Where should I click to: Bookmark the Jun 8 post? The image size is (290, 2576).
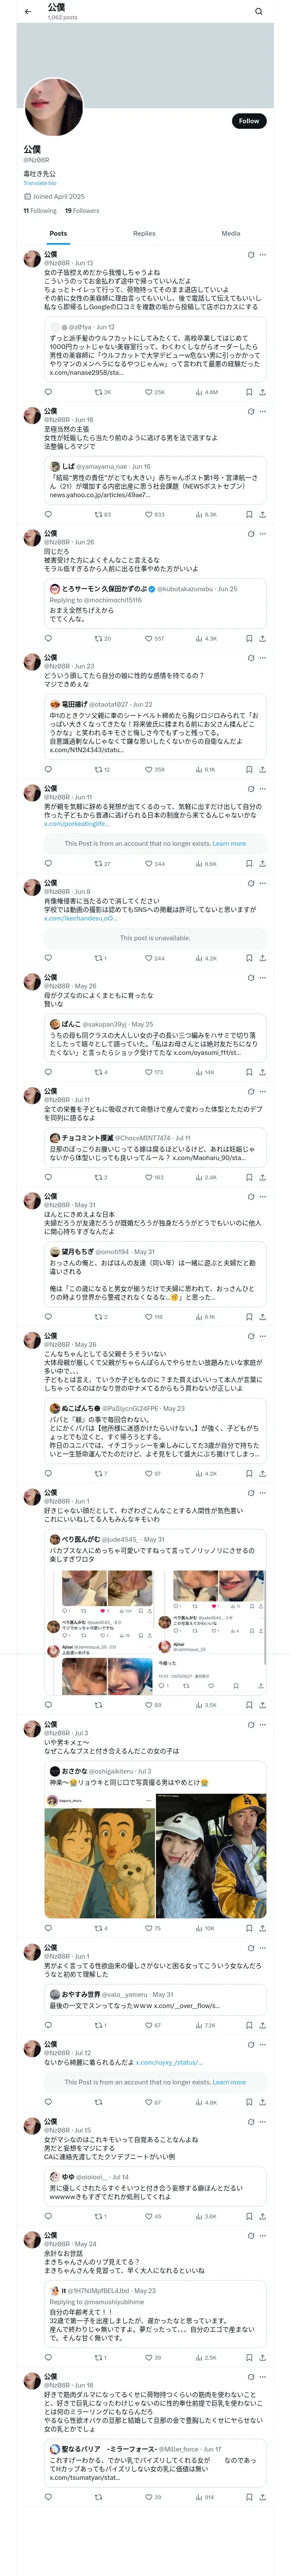249,958
